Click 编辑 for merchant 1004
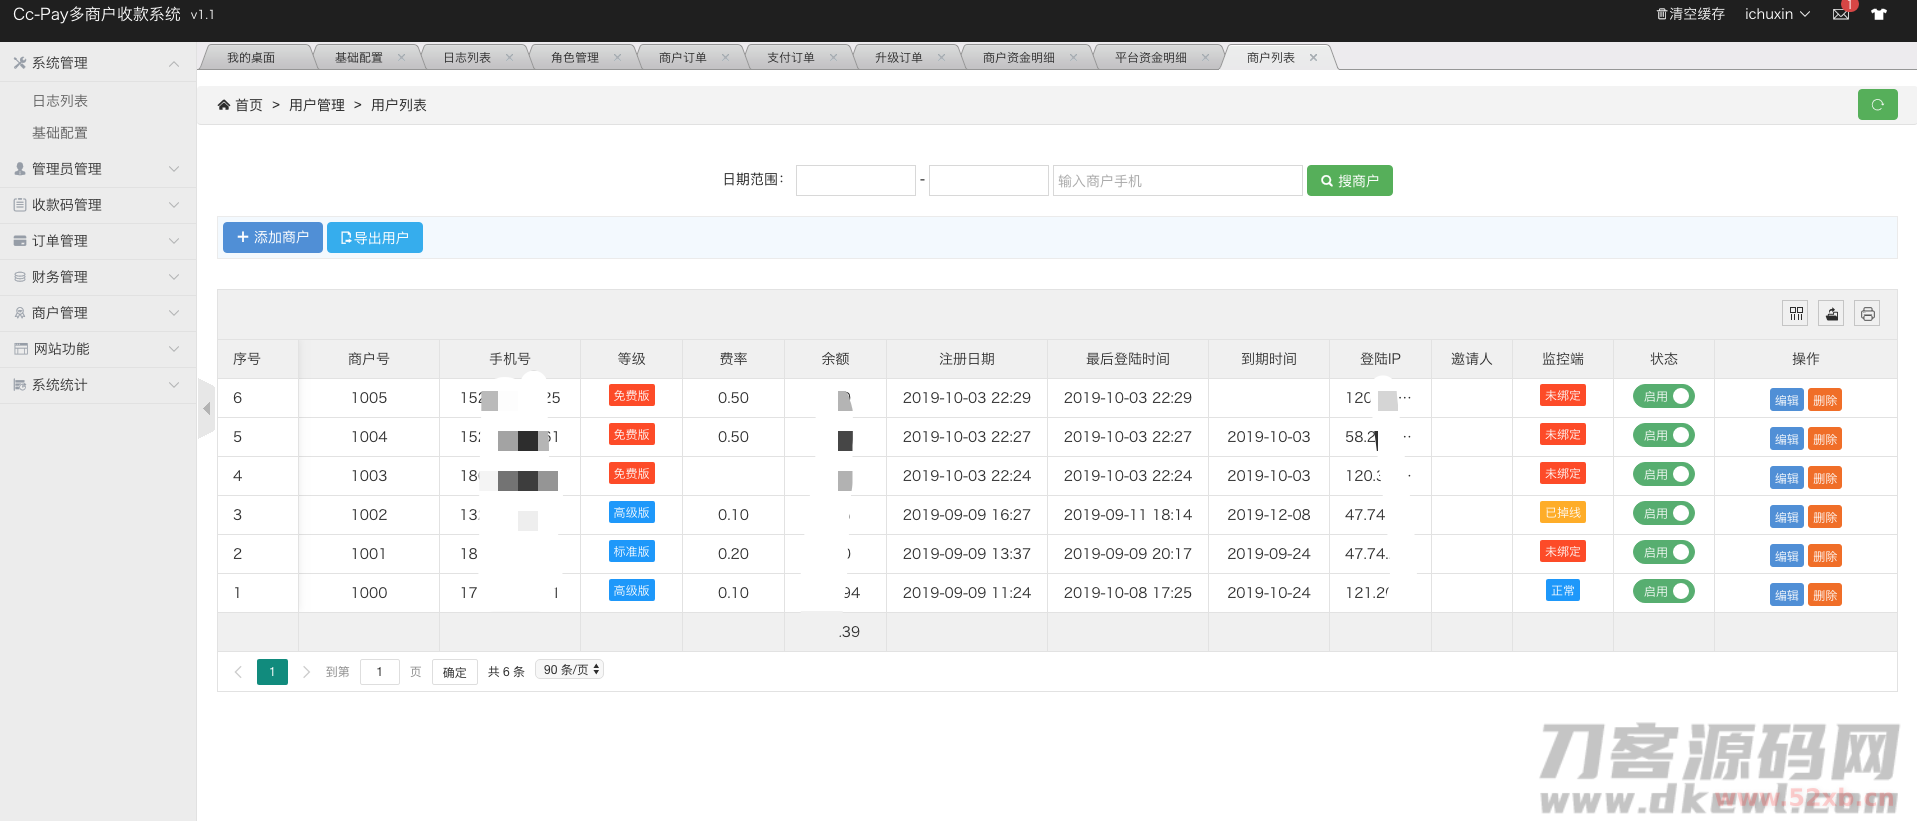 click(x=1786, y=439)
